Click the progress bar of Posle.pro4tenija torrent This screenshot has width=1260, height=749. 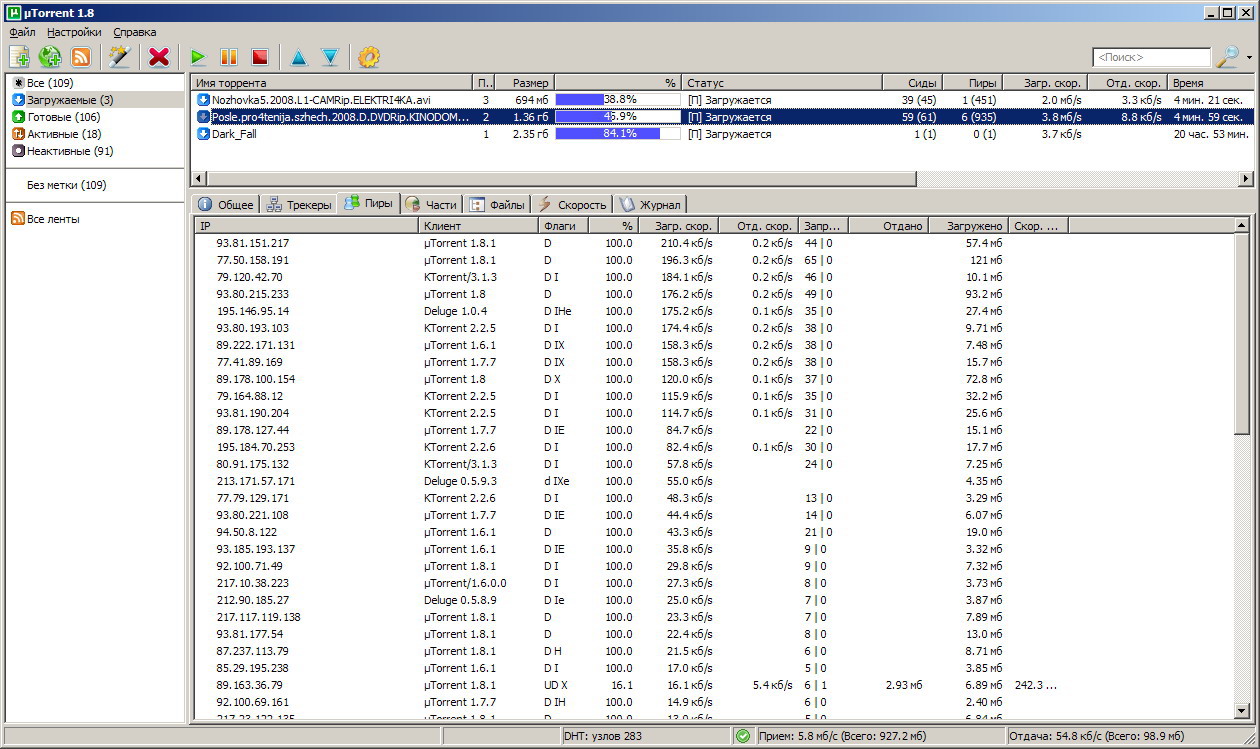point(618,117)
